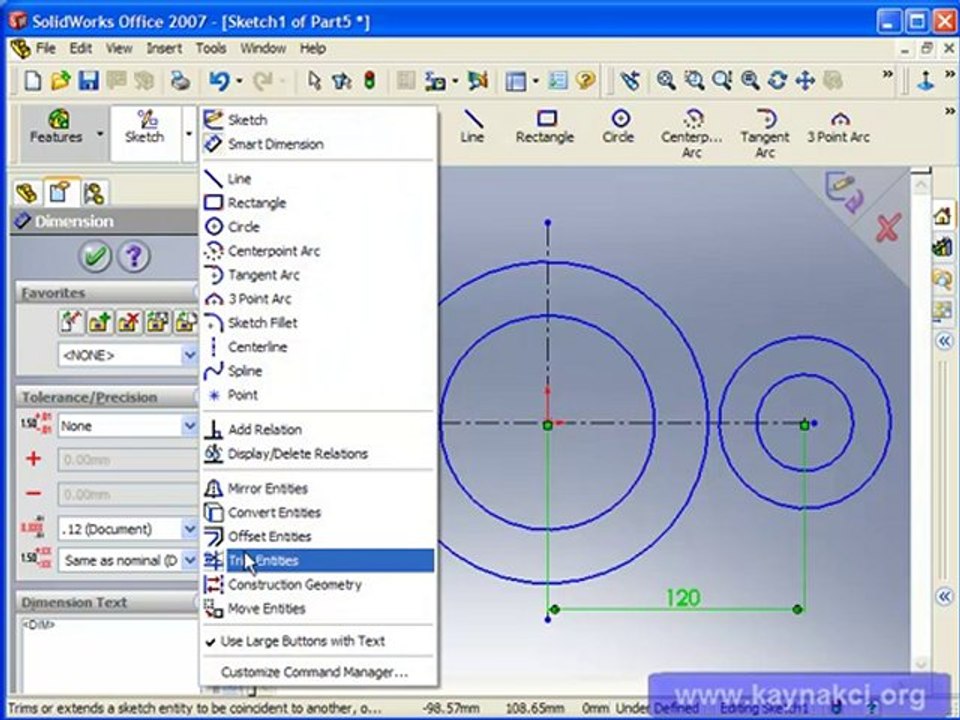960x720 pixels.
Task: Click the Undo arrow icon
Action: tap(219, 80)
